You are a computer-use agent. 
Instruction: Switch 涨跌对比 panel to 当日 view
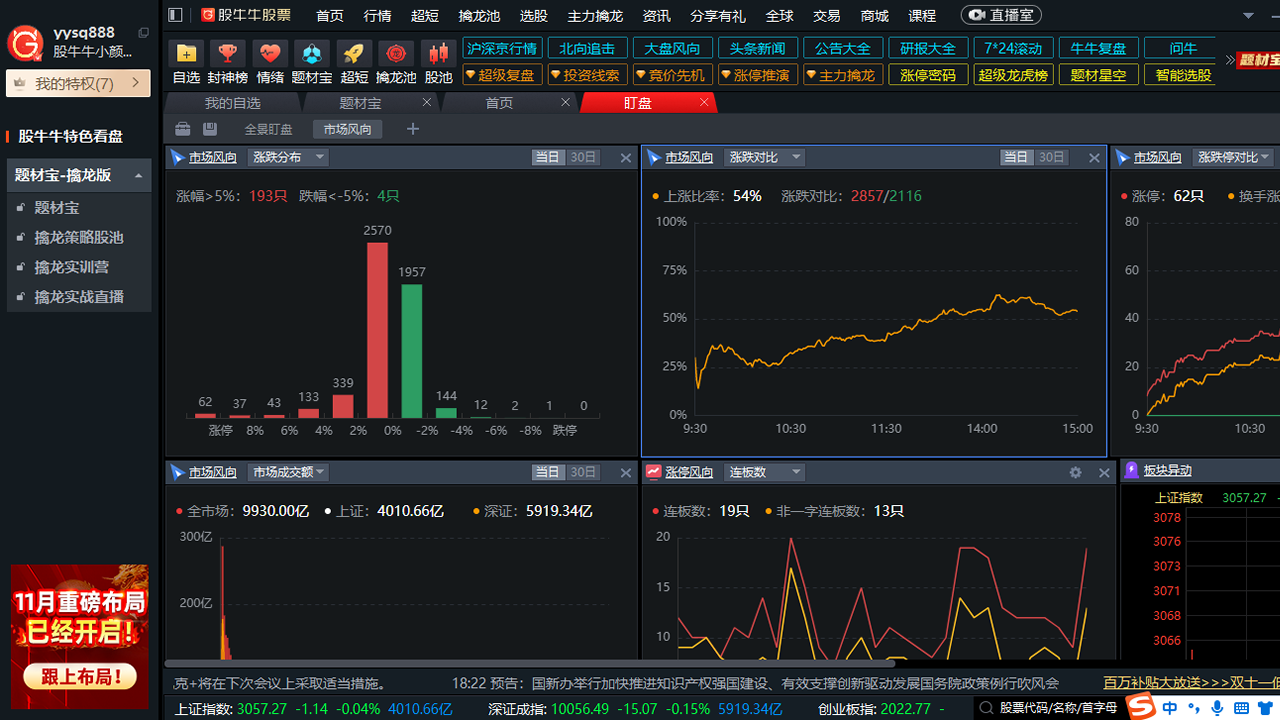click(x=1014, y=157)
